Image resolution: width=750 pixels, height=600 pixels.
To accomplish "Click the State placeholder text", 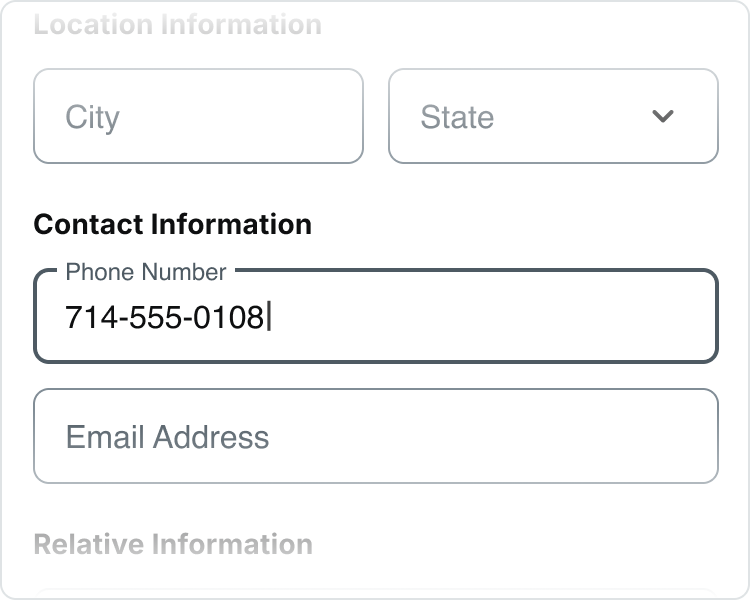I will pyautogui.click(x=457, y=118).
